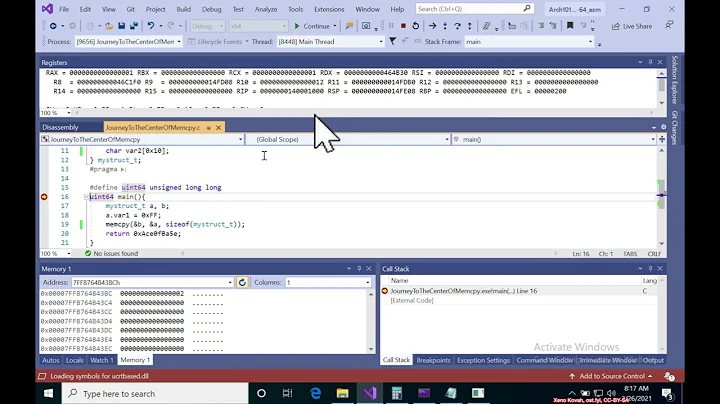
Task: Switch to the Watch 1 tab
Action: 101,360
